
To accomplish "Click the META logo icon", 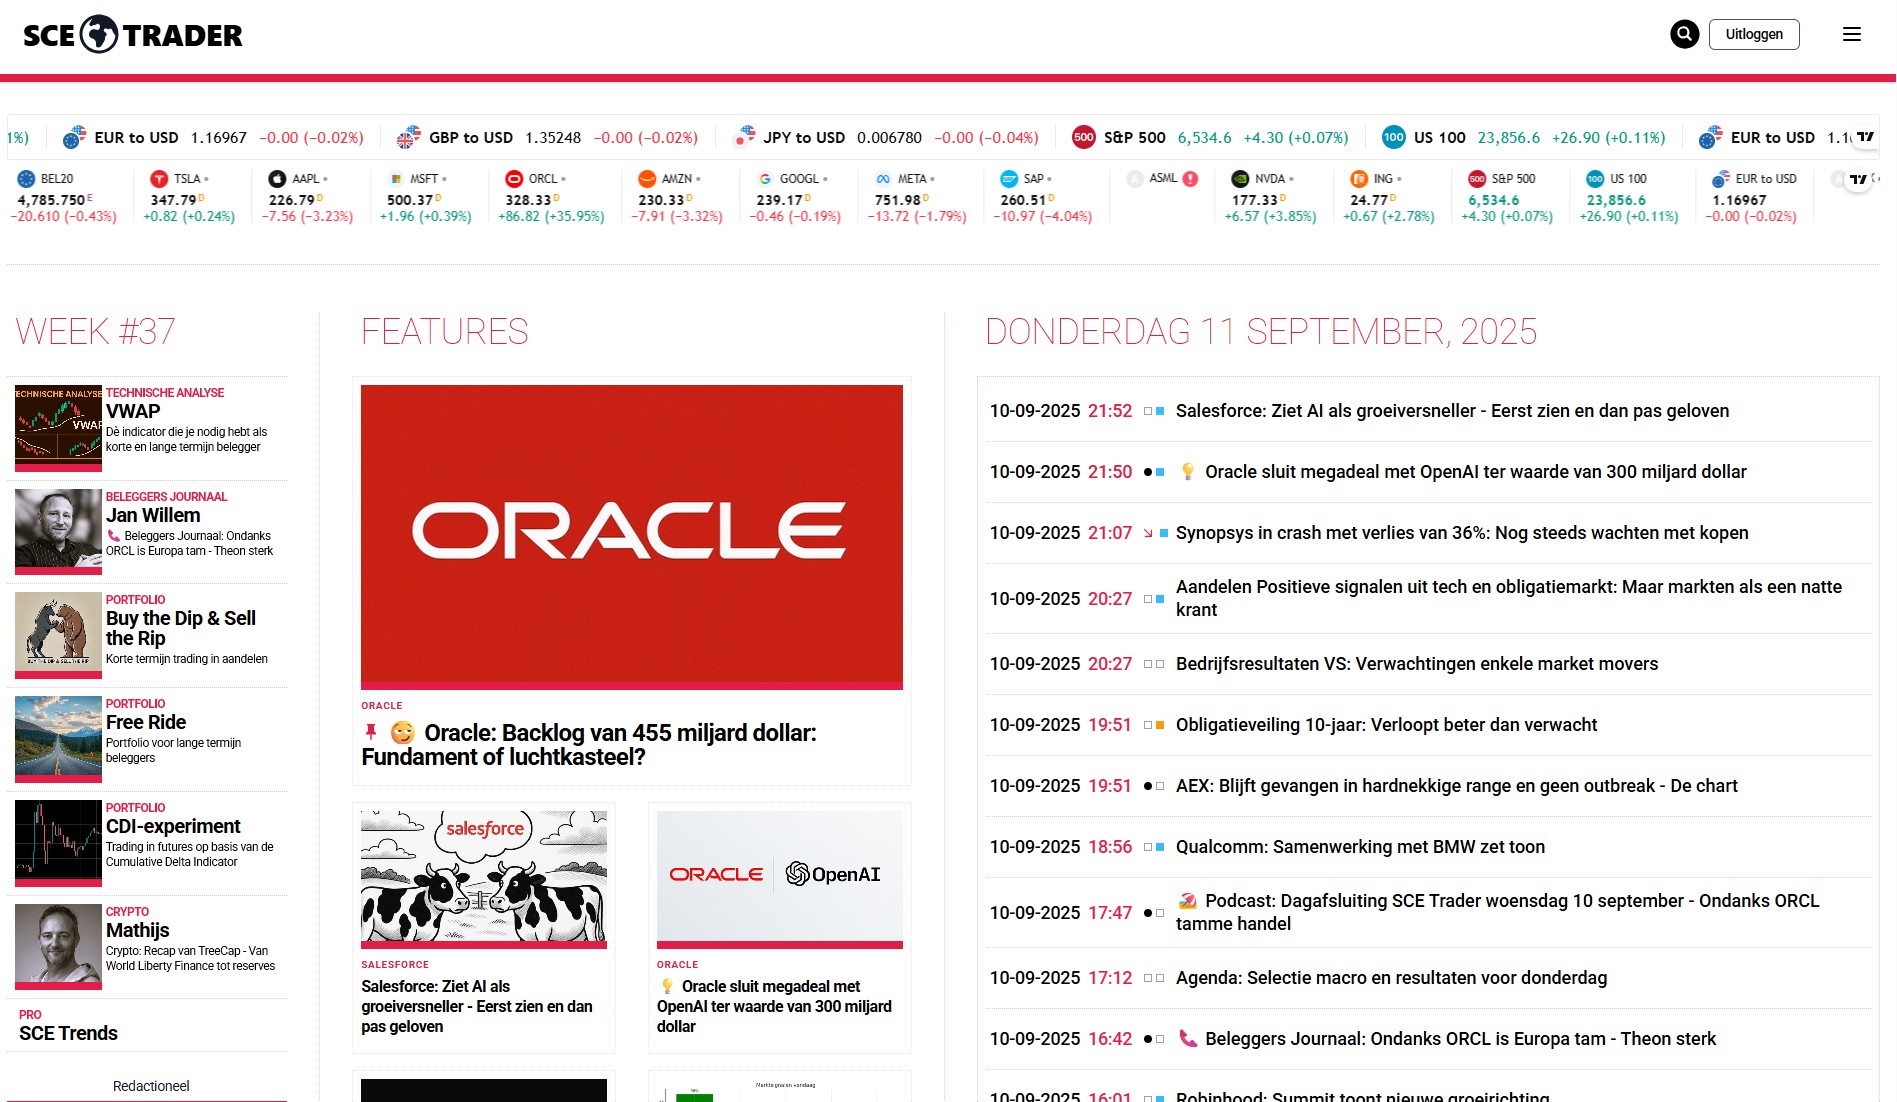I will coord(883,179).
